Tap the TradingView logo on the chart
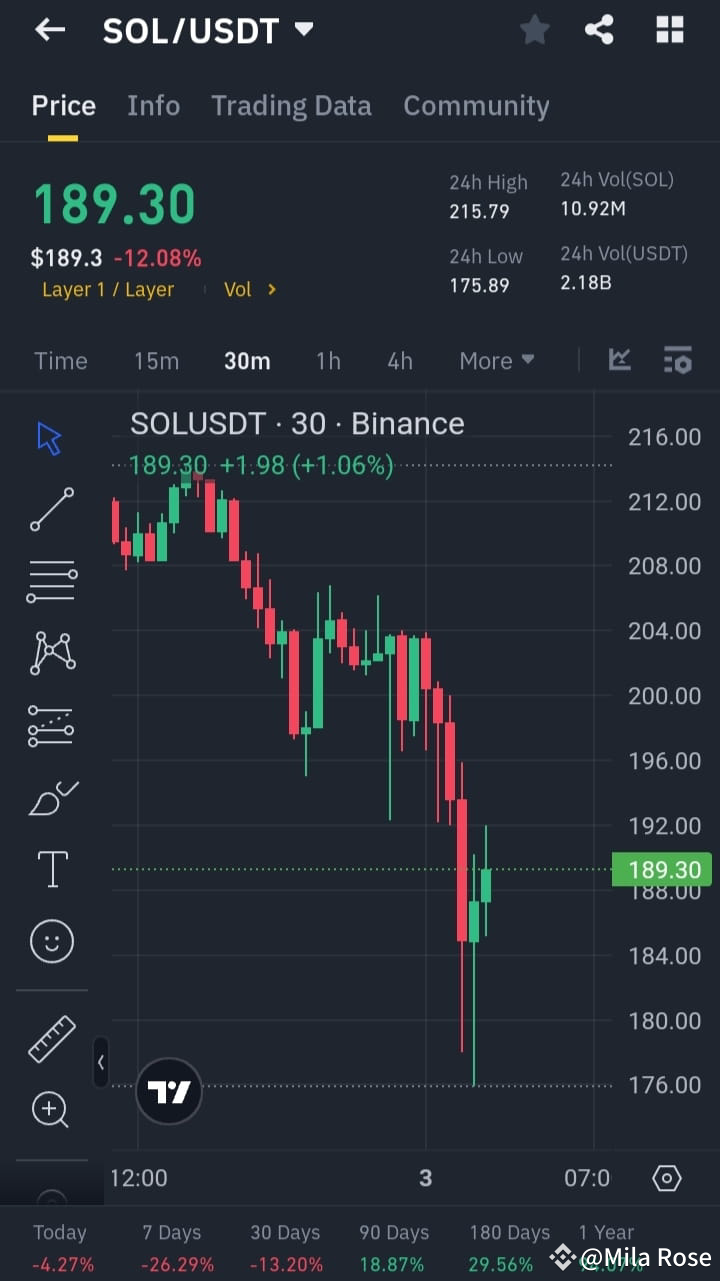This screenshot has height=1281, width=720. click(x=168, y=1091)
